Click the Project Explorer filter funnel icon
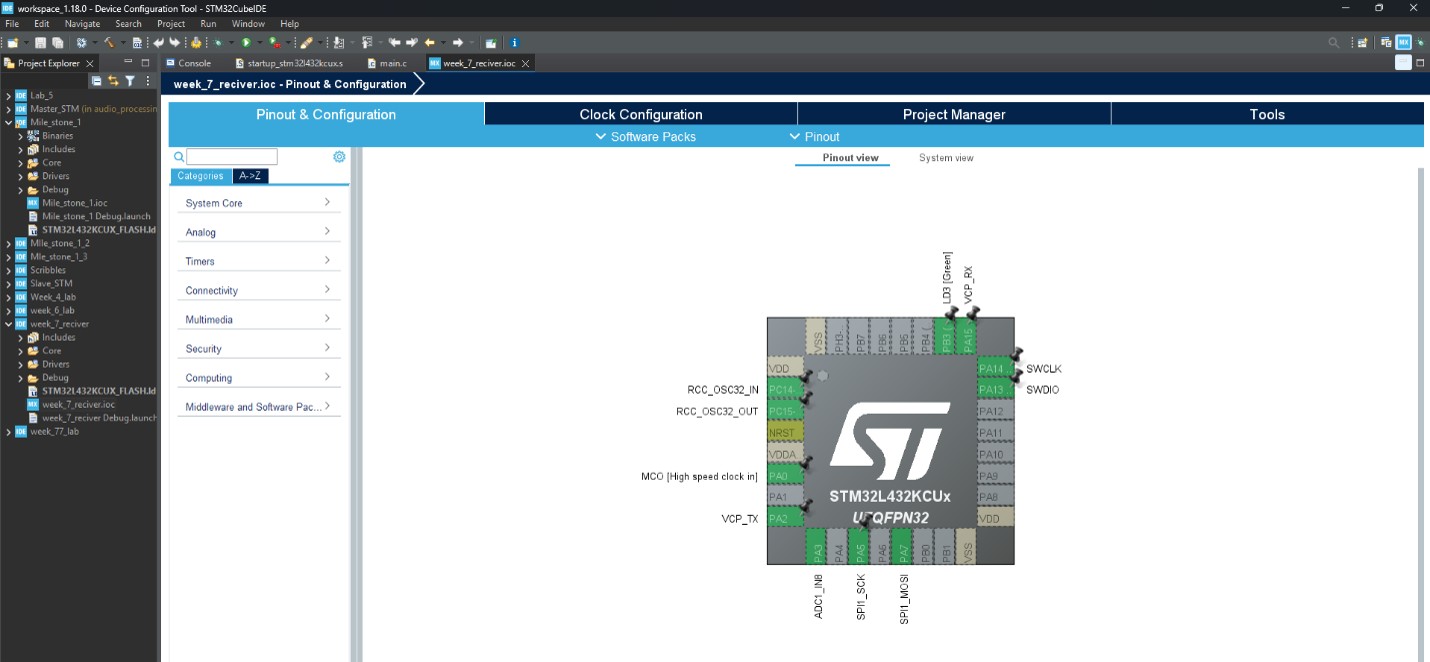The width and height of the screenshot is (1430, 662). pyautogui.click(x=130, y=81)
